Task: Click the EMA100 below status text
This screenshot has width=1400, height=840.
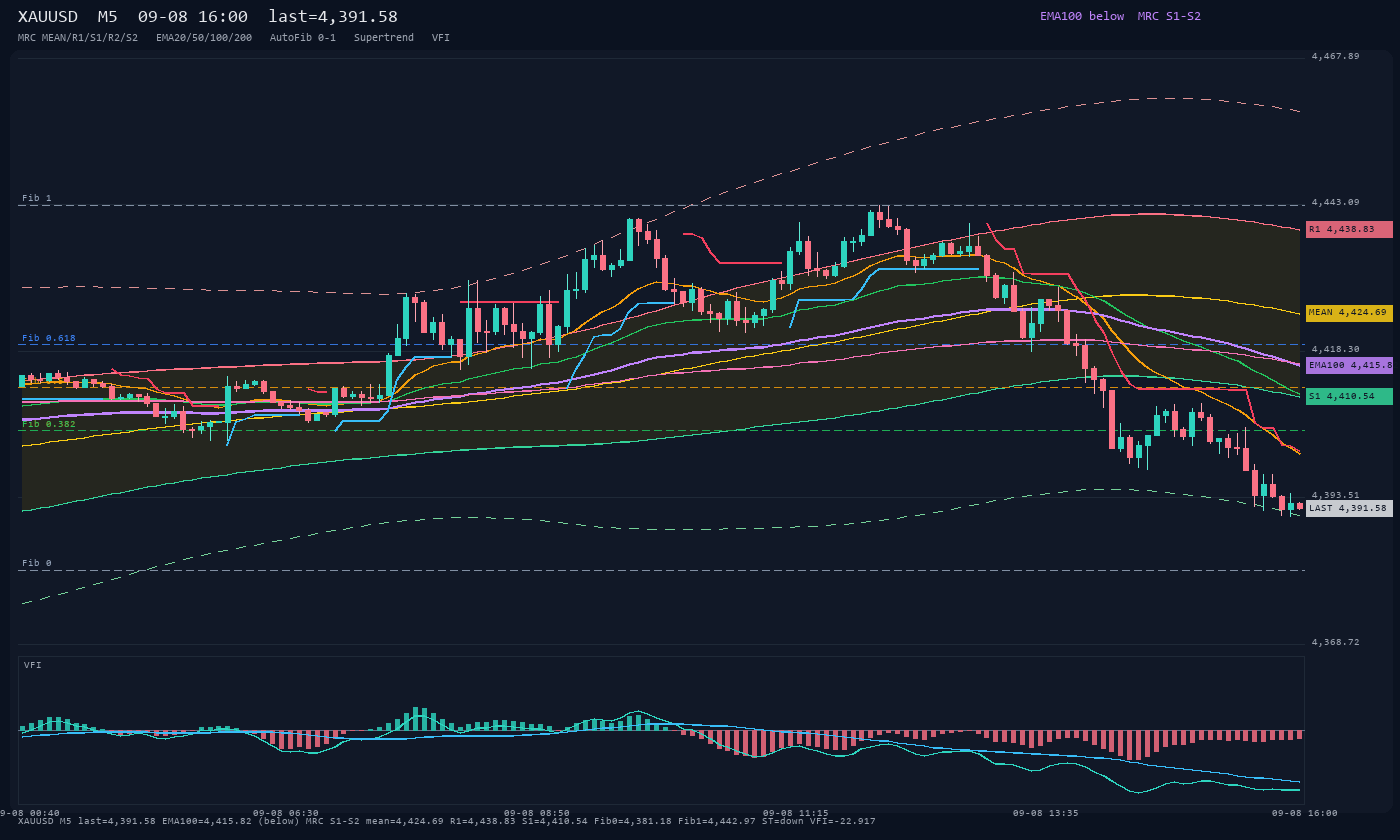Action: coord(1082,16)
